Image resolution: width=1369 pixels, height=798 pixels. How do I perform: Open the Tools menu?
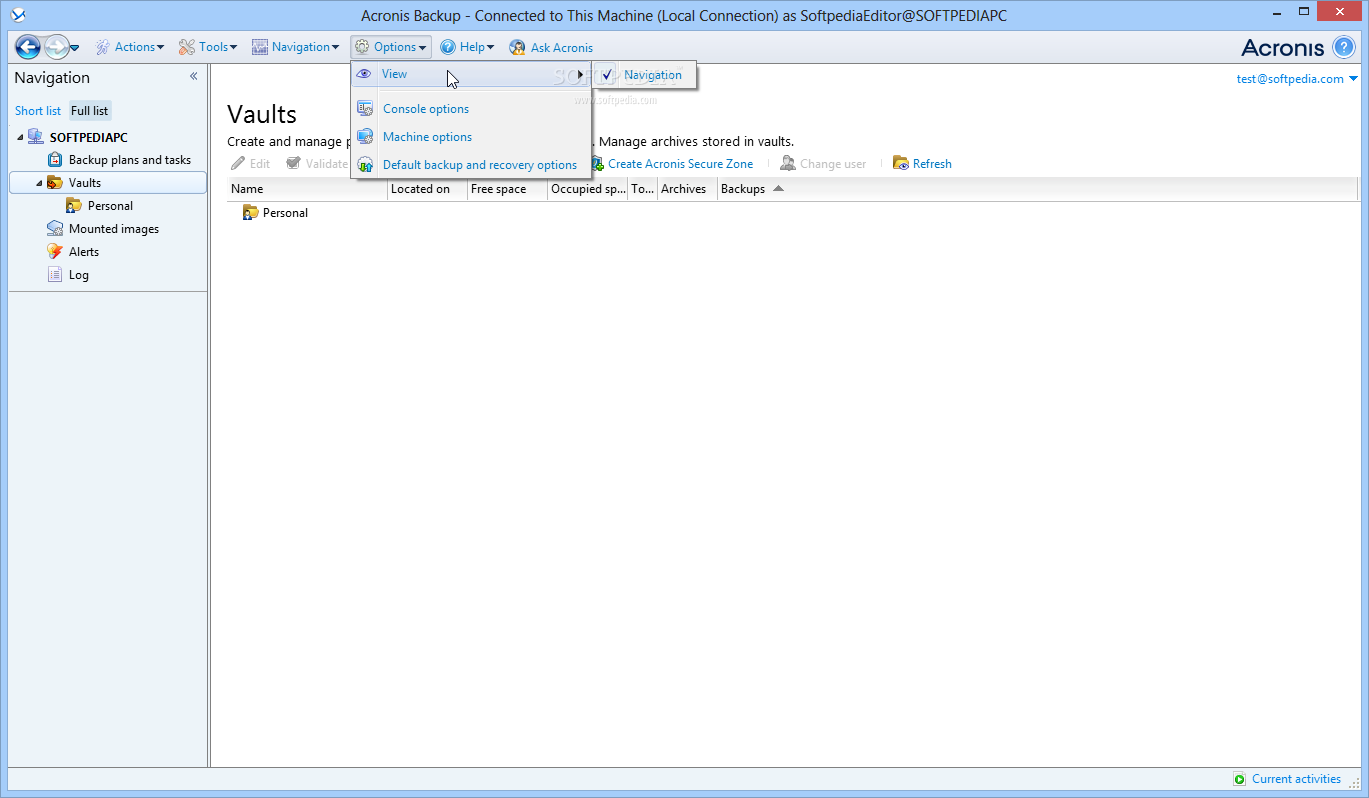click(208, 47)
